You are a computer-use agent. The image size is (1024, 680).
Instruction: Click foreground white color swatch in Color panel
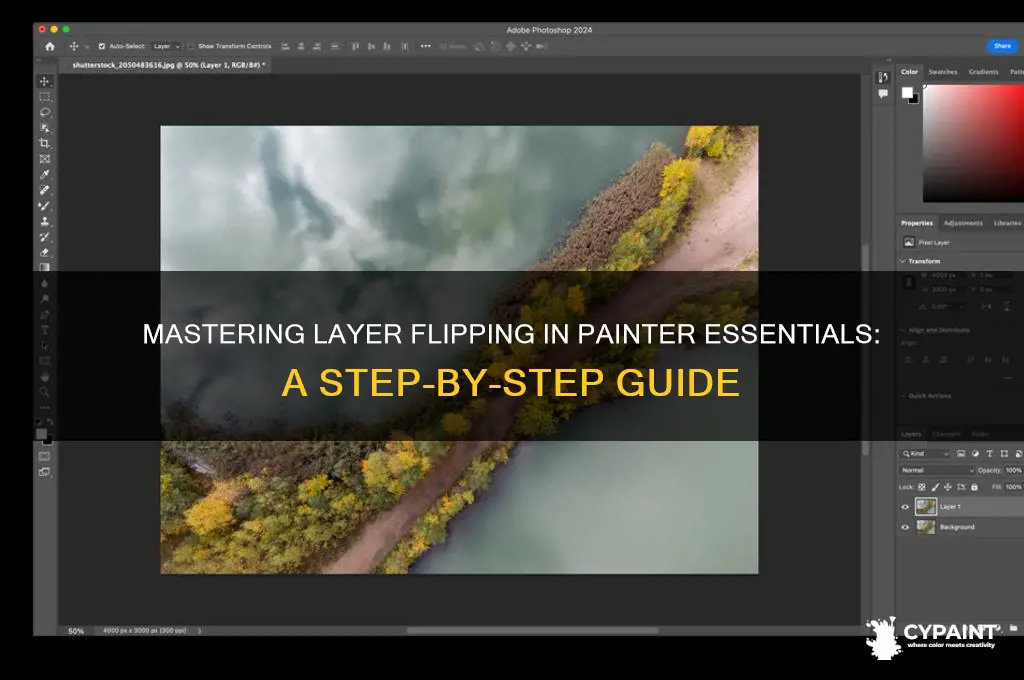click(907, 93)
